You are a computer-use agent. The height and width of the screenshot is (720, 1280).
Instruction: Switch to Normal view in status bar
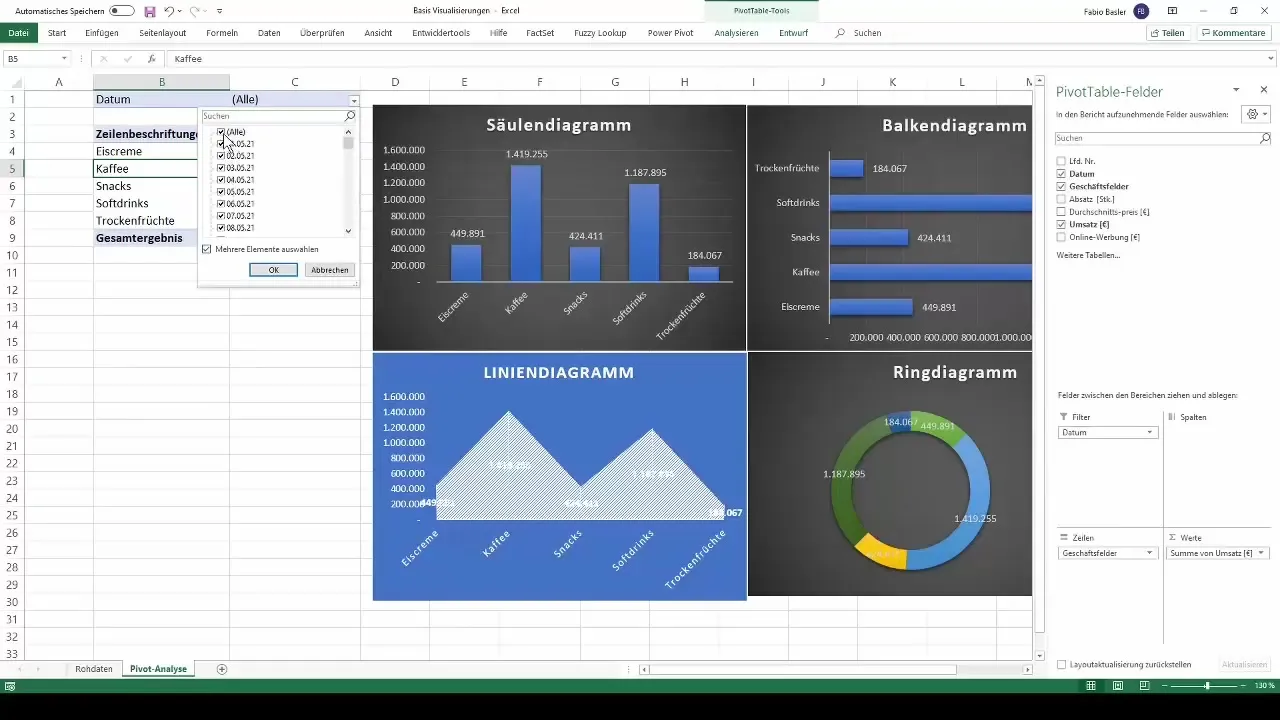pyautogui.click(x=1091, y=686)
